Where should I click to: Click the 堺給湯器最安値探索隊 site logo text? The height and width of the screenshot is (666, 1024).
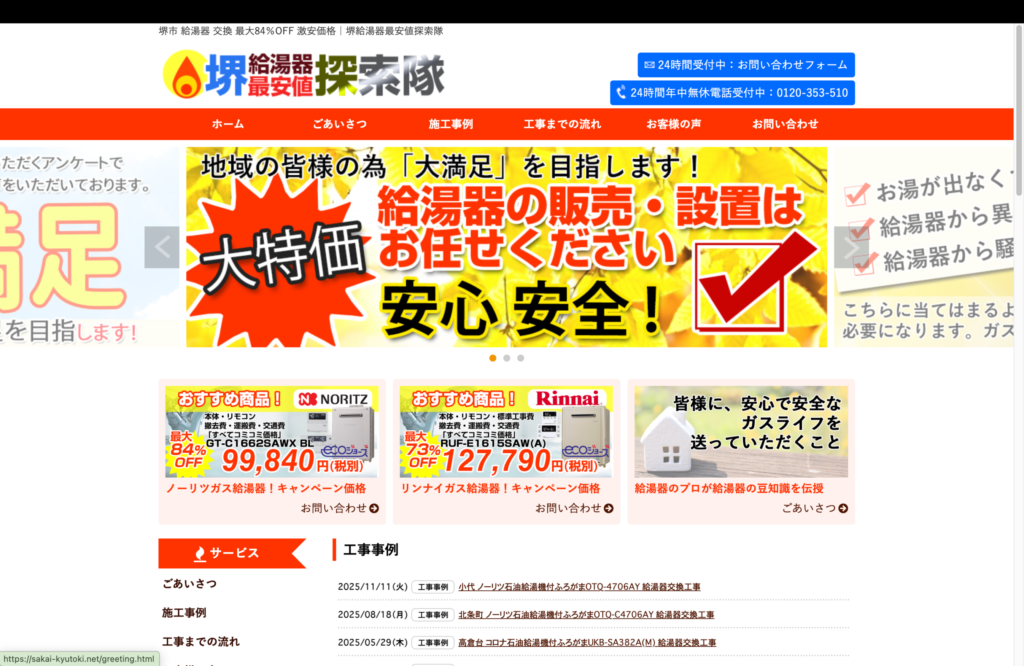(325, 74)
